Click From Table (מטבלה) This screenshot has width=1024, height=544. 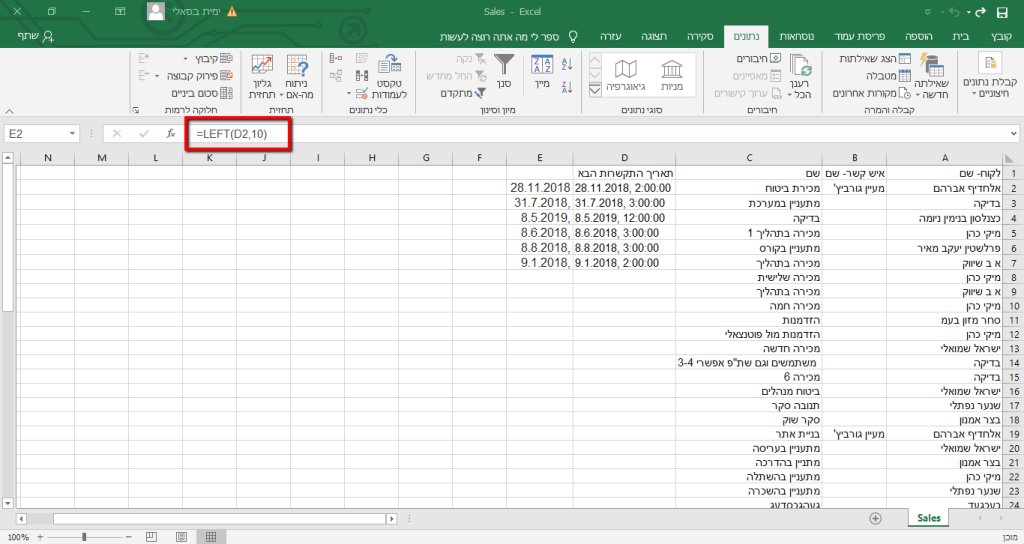click(x=888, y=76)
